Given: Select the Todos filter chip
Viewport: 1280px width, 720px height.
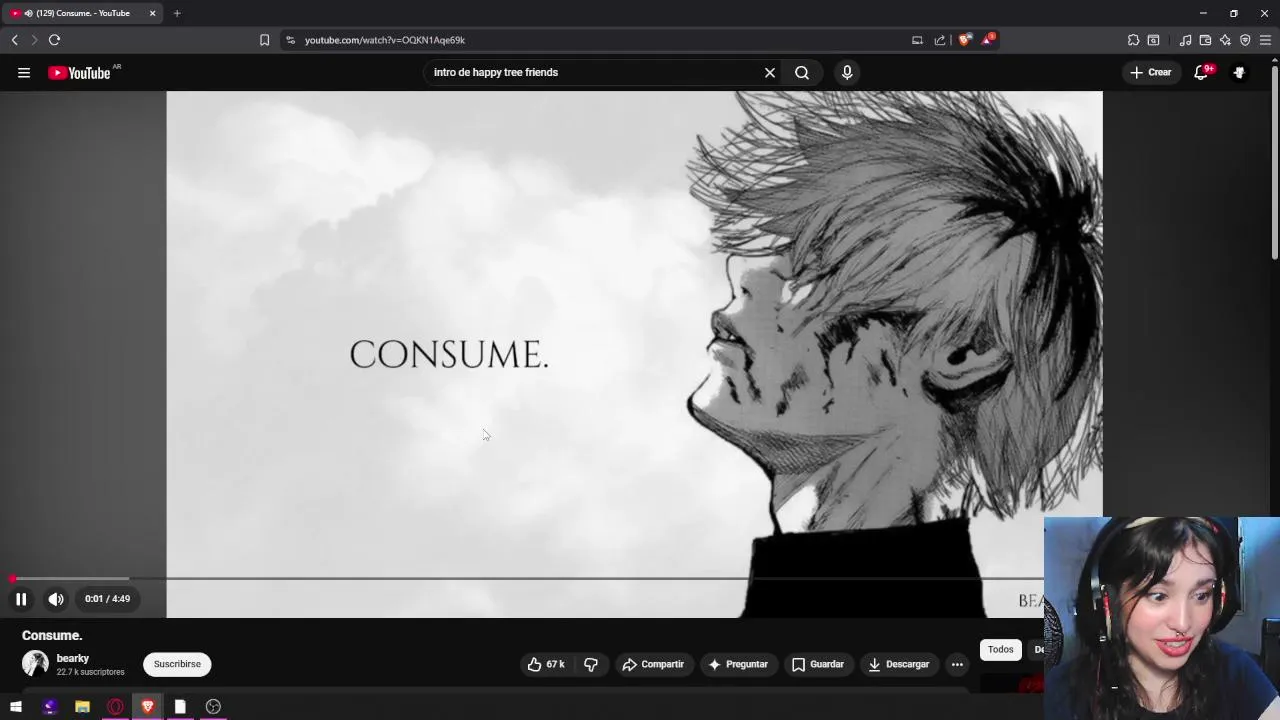Looking at the screenshot, I should coord(1001,650).
